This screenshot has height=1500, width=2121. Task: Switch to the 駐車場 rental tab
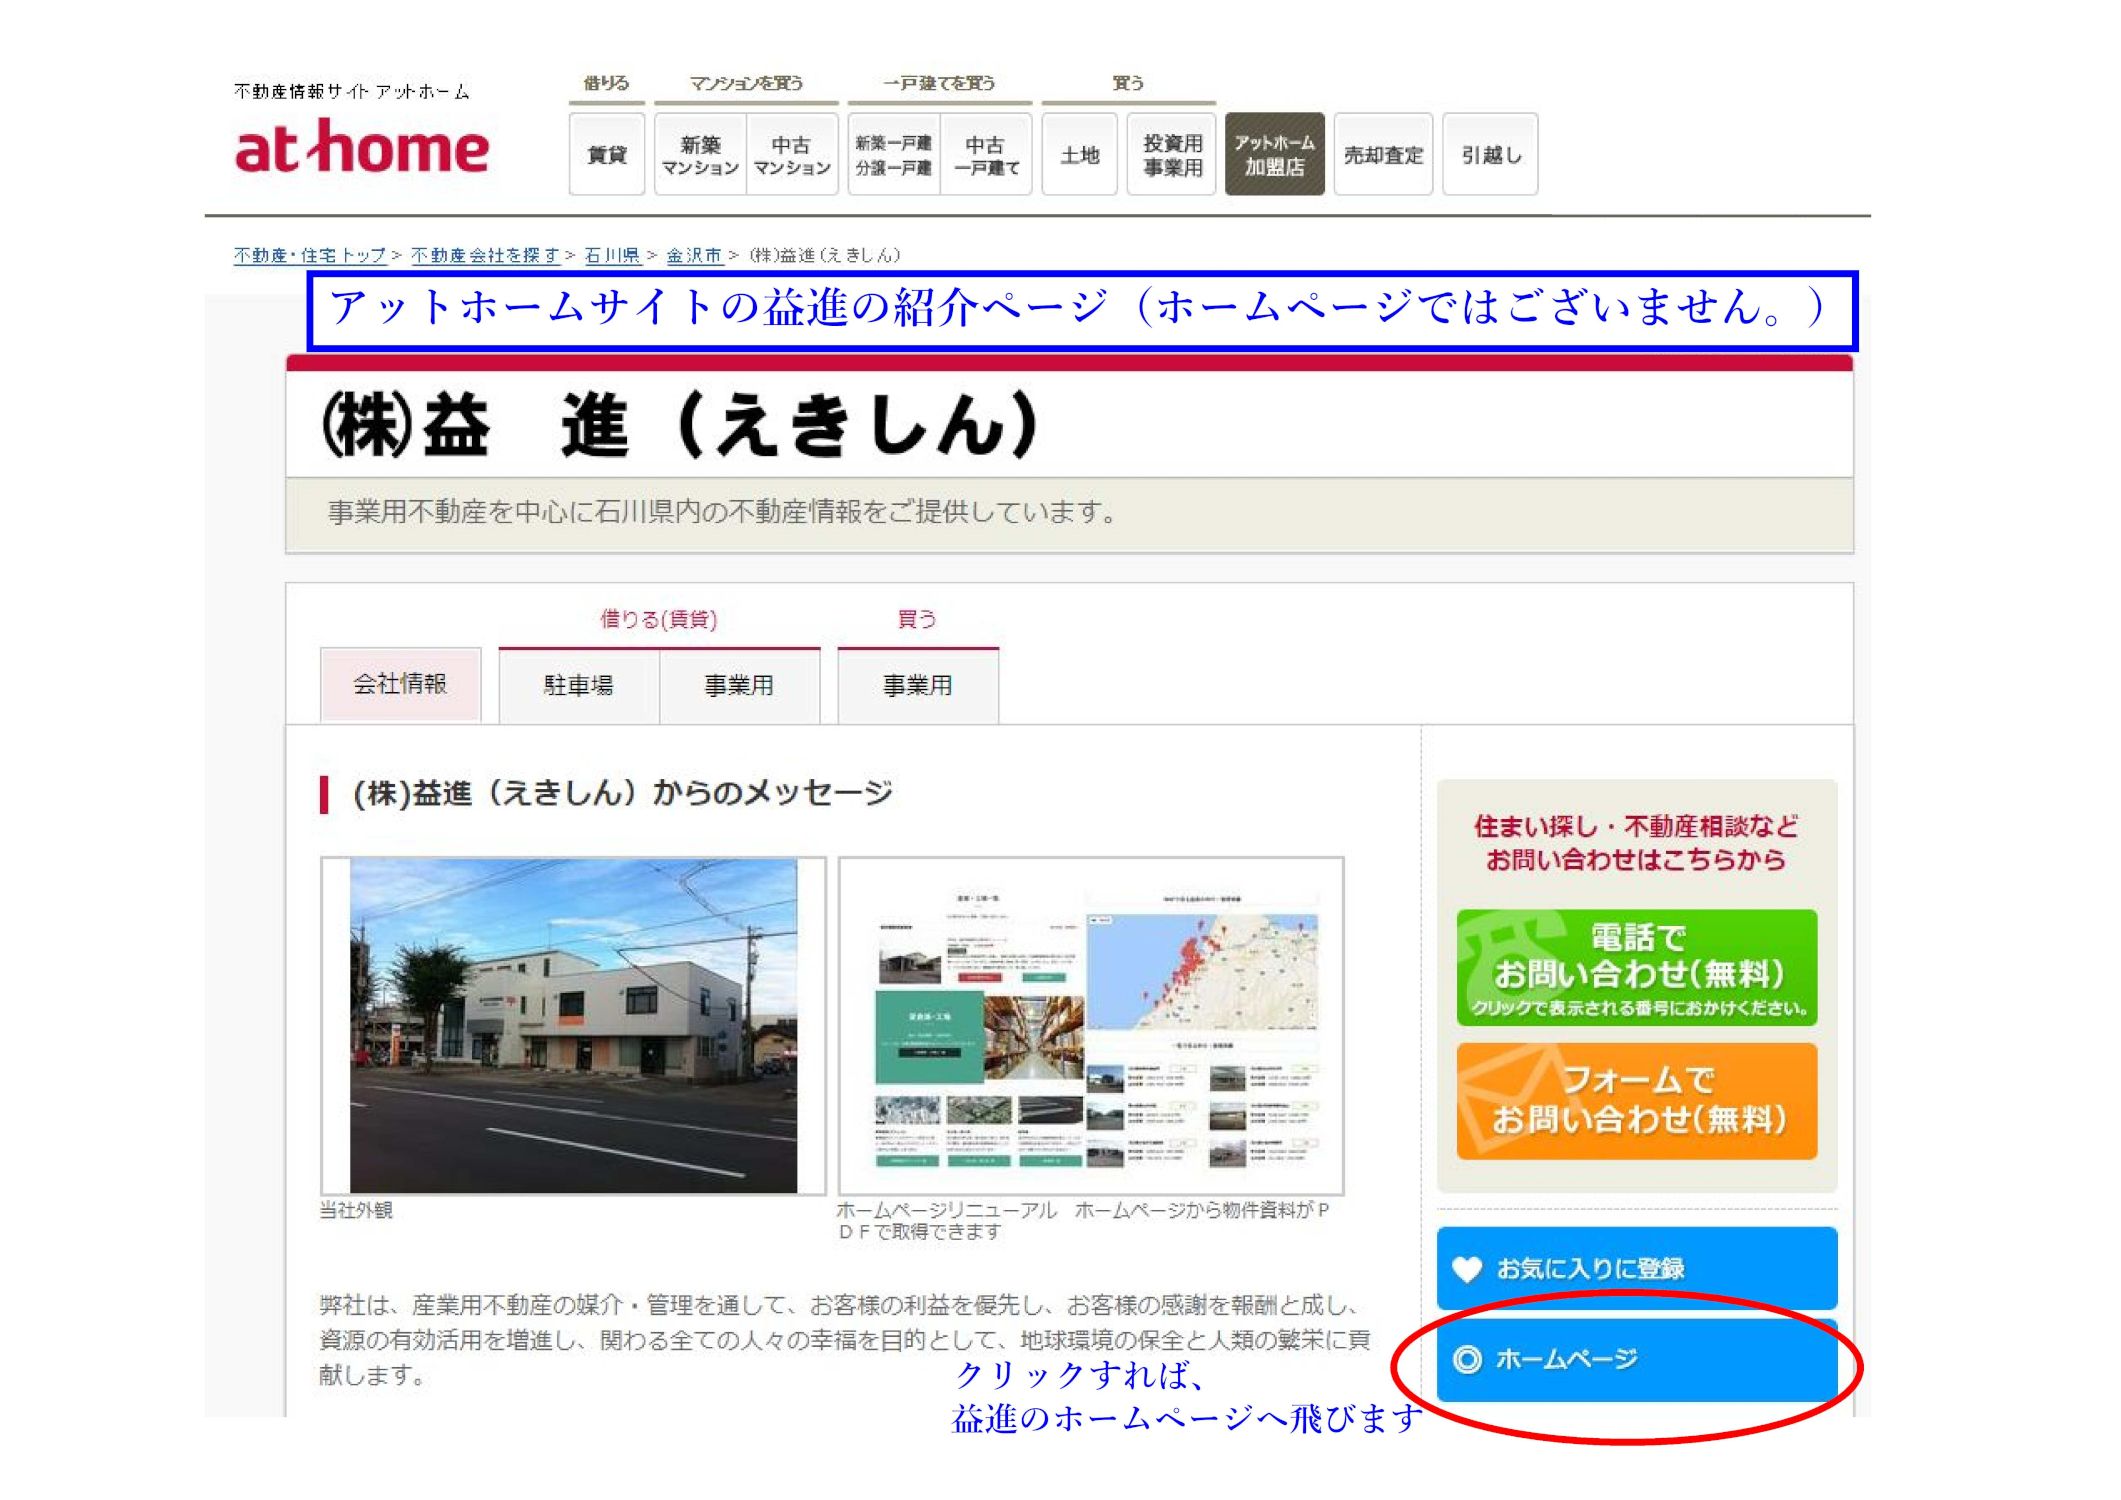[x=579, y=685]
